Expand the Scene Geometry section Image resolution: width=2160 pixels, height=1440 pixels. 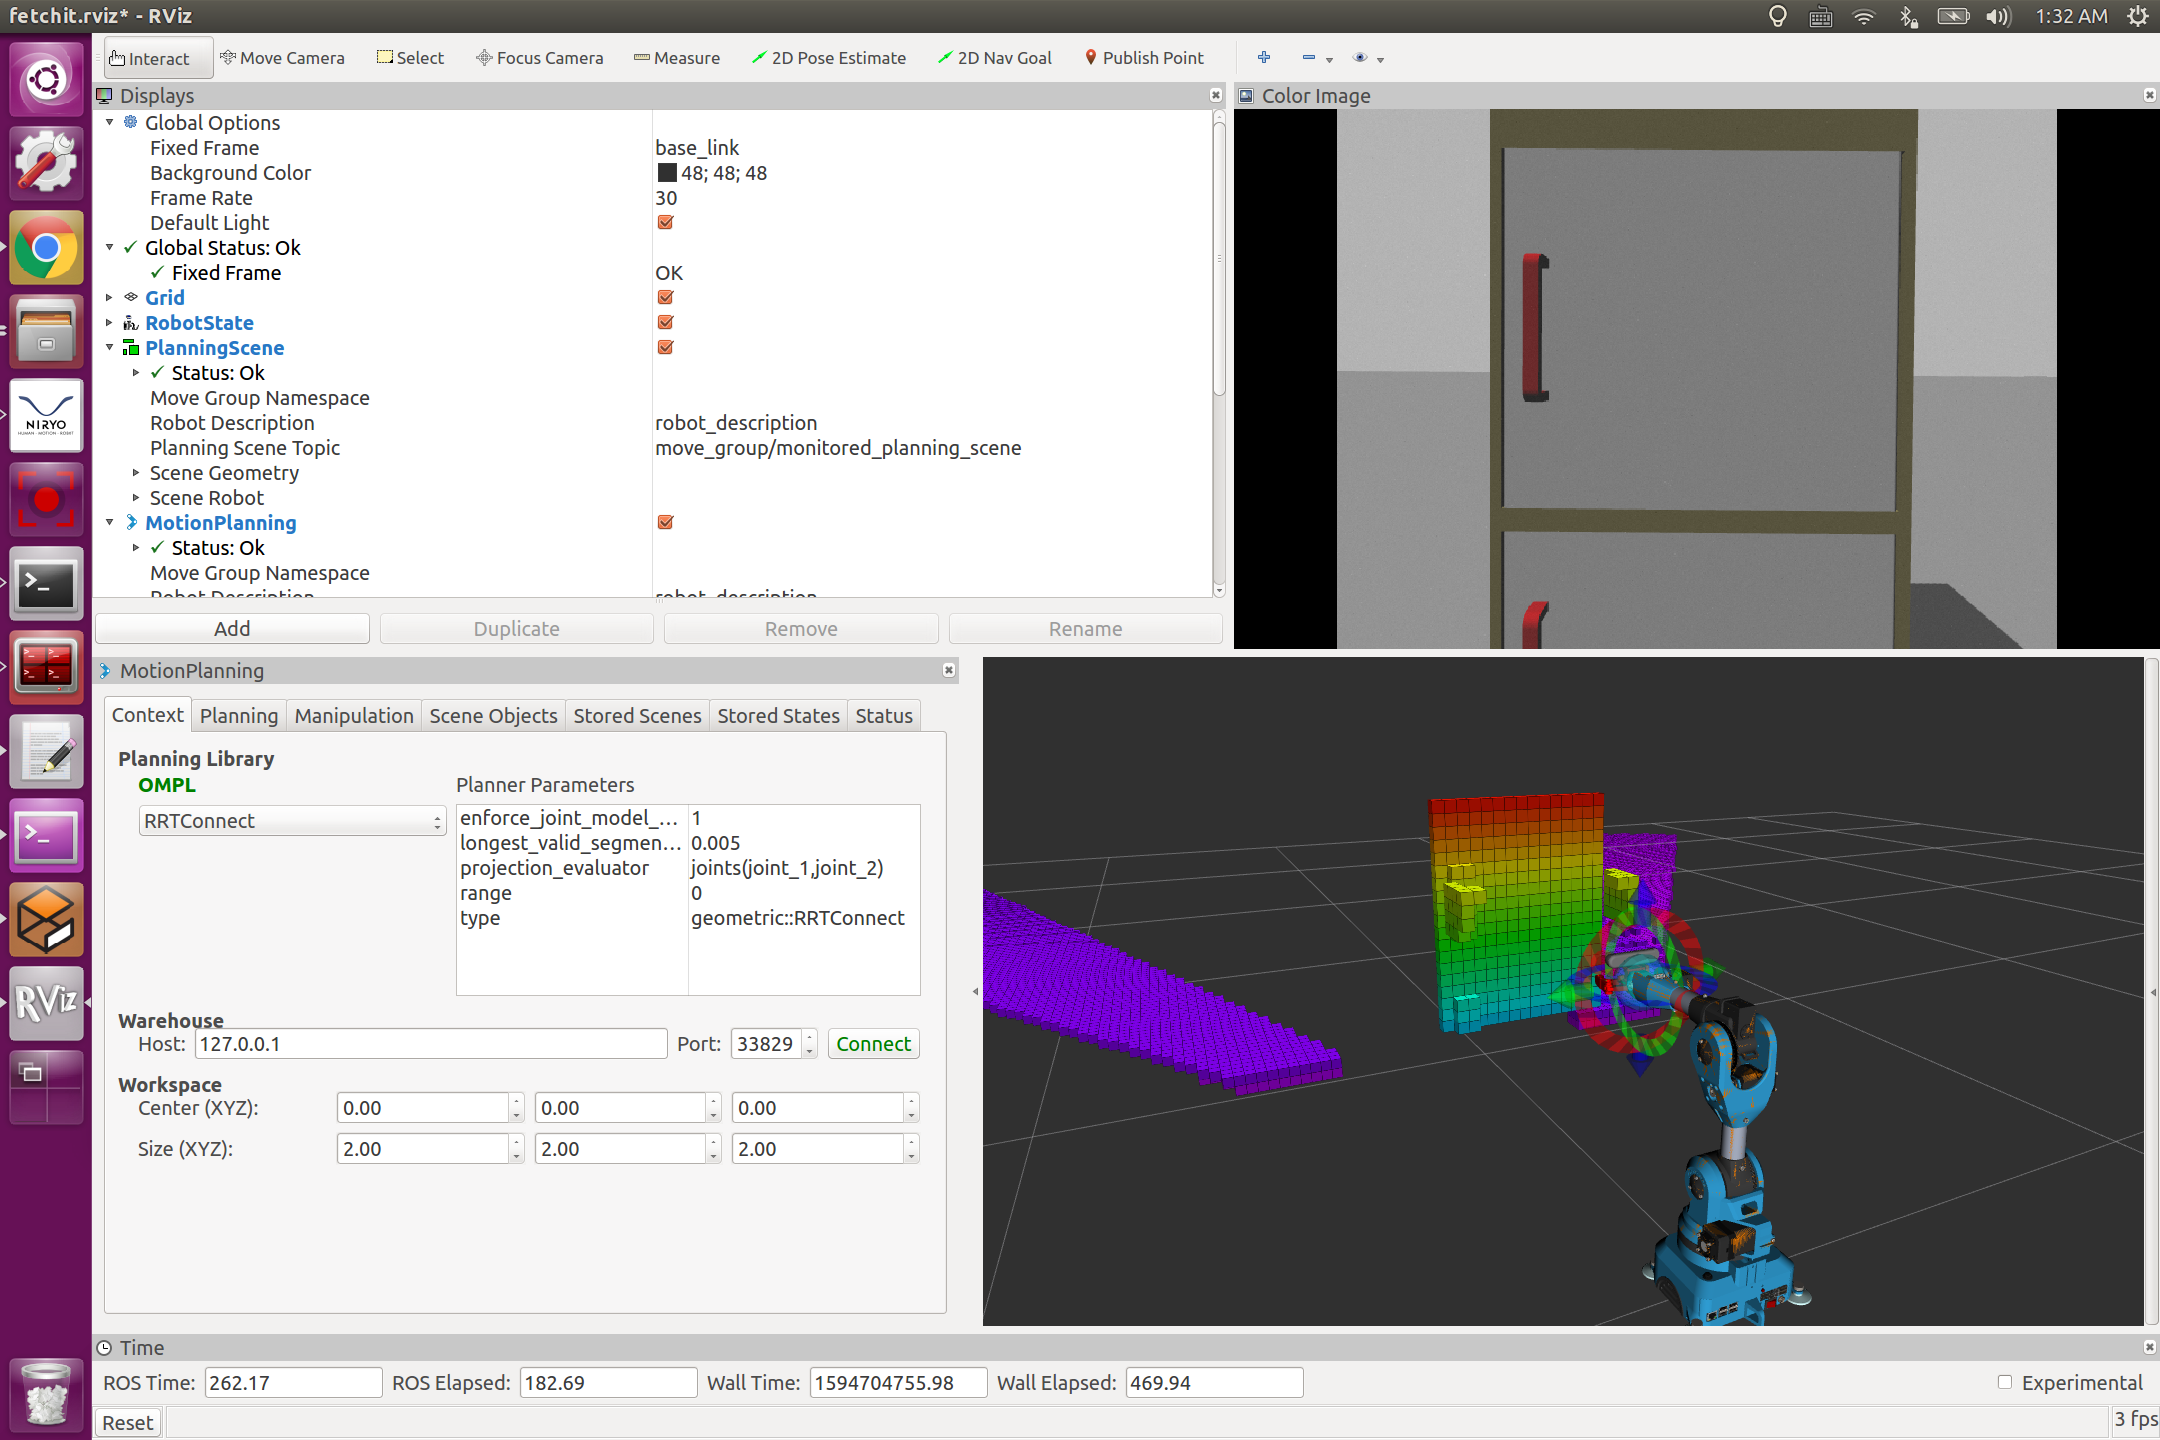coord(137,472)
